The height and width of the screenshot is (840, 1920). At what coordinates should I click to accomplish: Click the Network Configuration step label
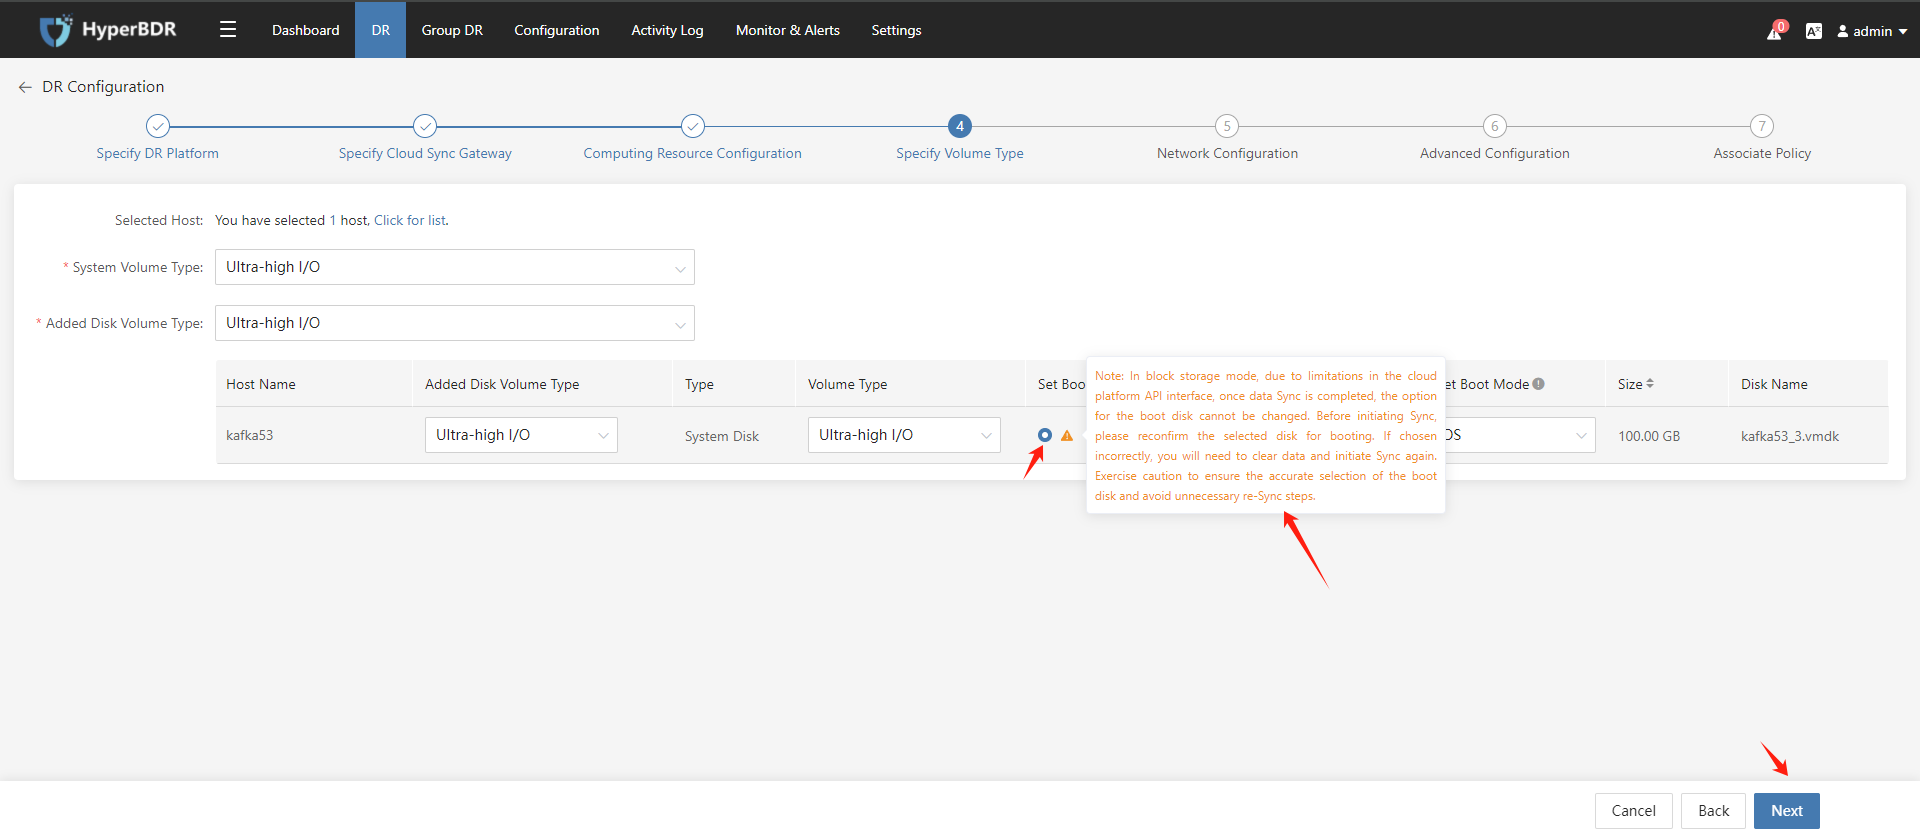point(1227,153)
